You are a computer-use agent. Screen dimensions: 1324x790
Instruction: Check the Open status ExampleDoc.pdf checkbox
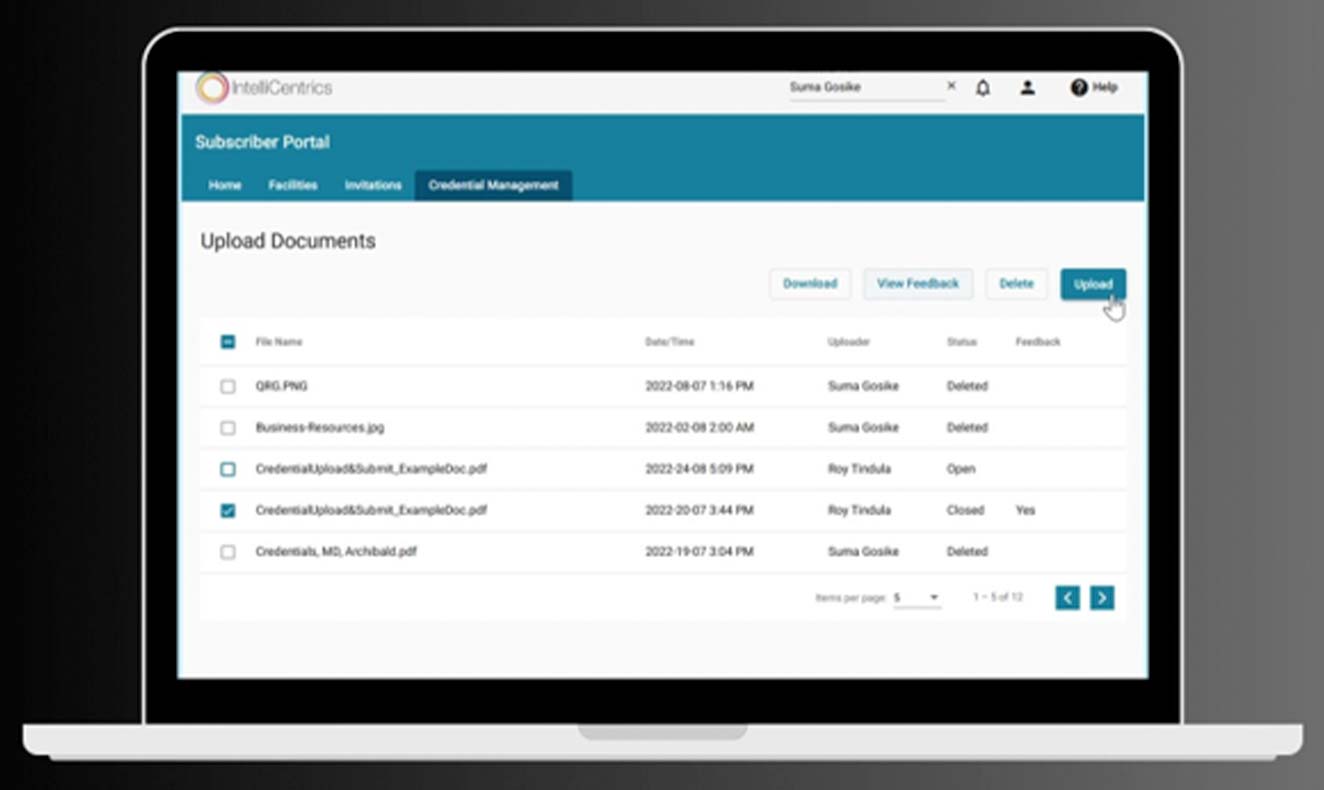pyautogui.click(x=228, y=469)
